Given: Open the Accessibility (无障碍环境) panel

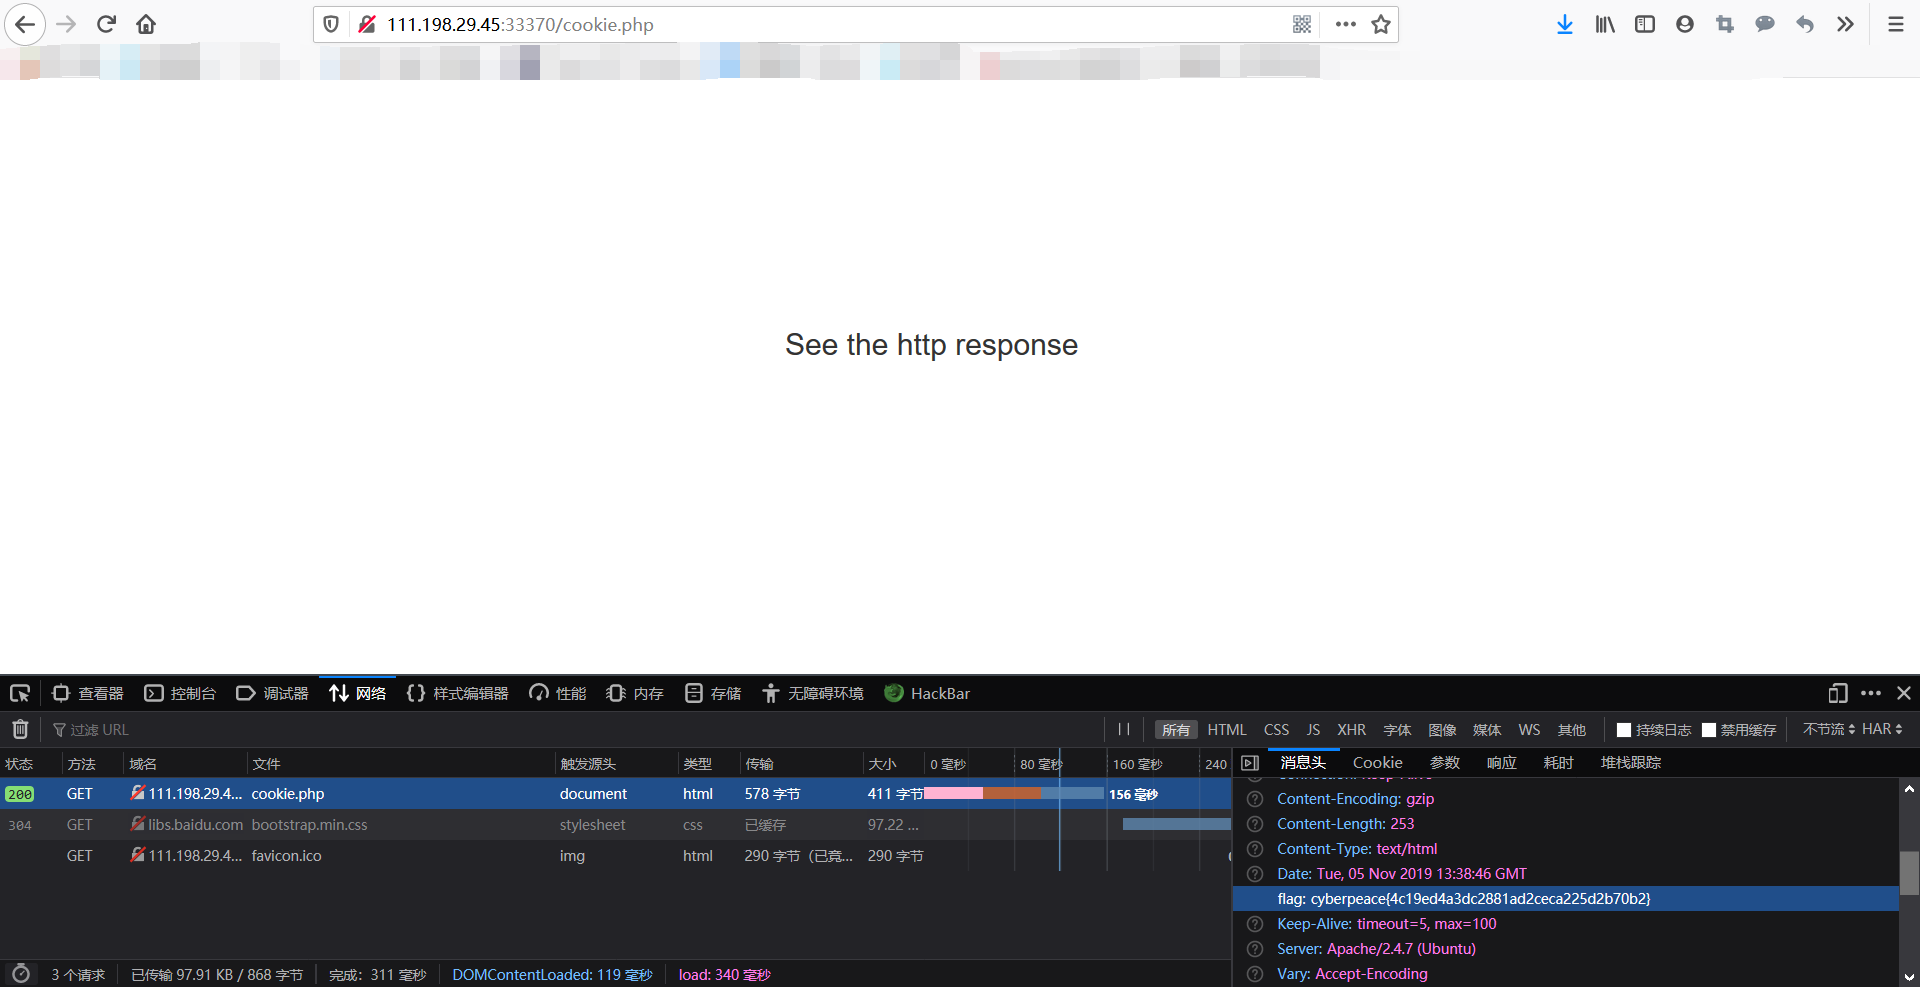Looking at the screenshot, I should click(812, 693).
